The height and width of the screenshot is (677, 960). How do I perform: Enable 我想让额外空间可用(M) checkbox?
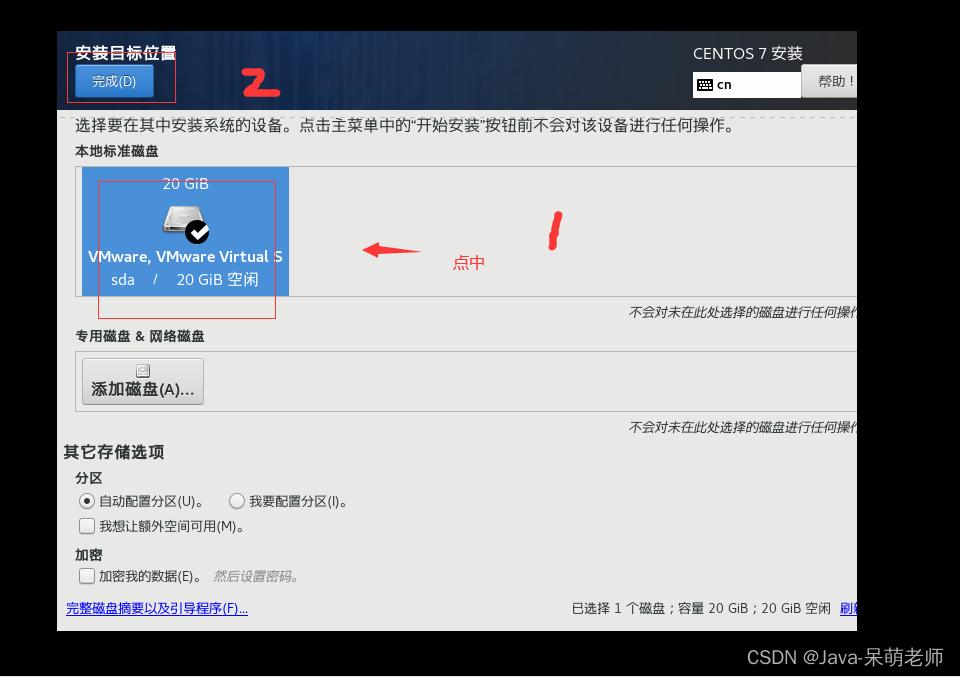(x=87, y=525)
